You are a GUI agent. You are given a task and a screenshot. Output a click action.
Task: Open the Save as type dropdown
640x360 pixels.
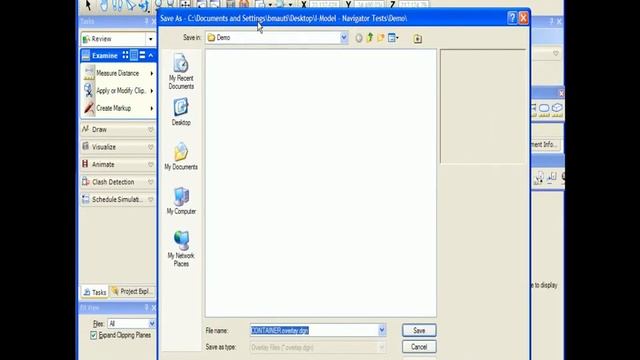[x=382, y=347]
